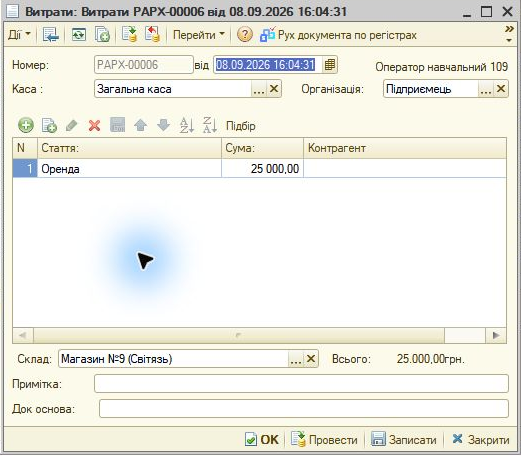521x456 pixels.
Task: Move the row up with the arrow icon
Action: click(x=140, y=125)
